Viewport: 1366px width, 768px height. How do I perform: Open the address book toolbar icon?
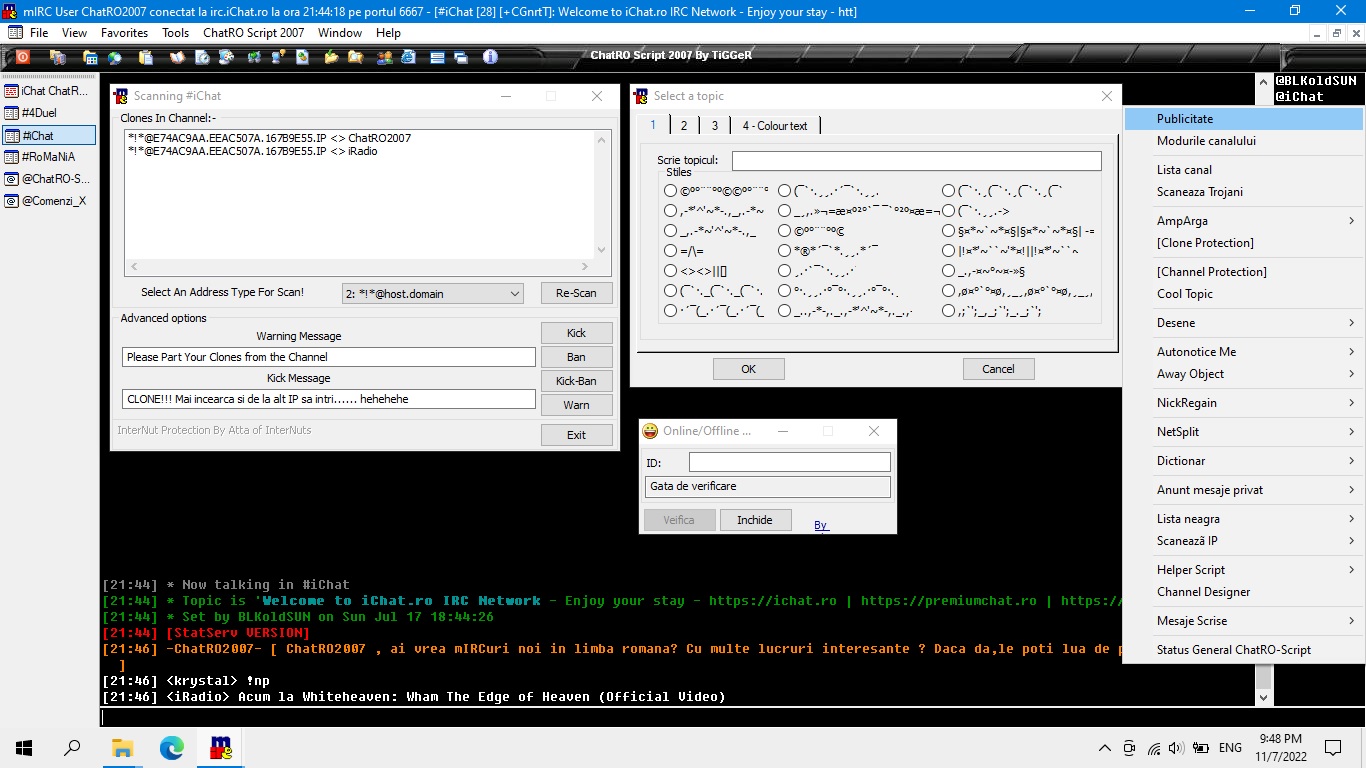click(177, 57)
